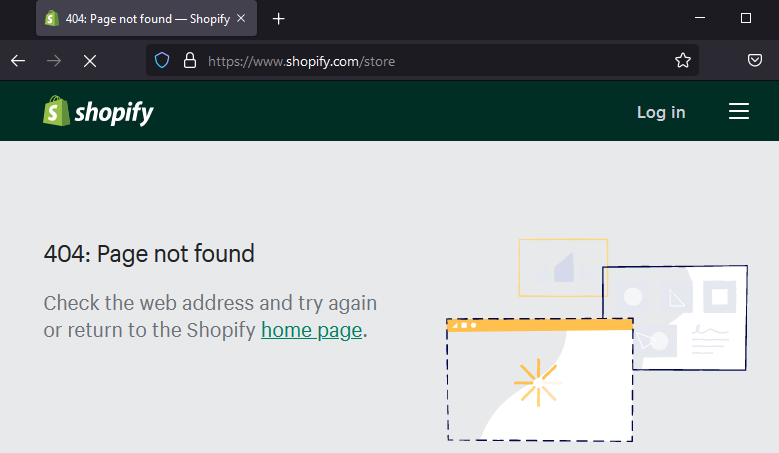Click the forward navigation arrow

coord(54,61)
